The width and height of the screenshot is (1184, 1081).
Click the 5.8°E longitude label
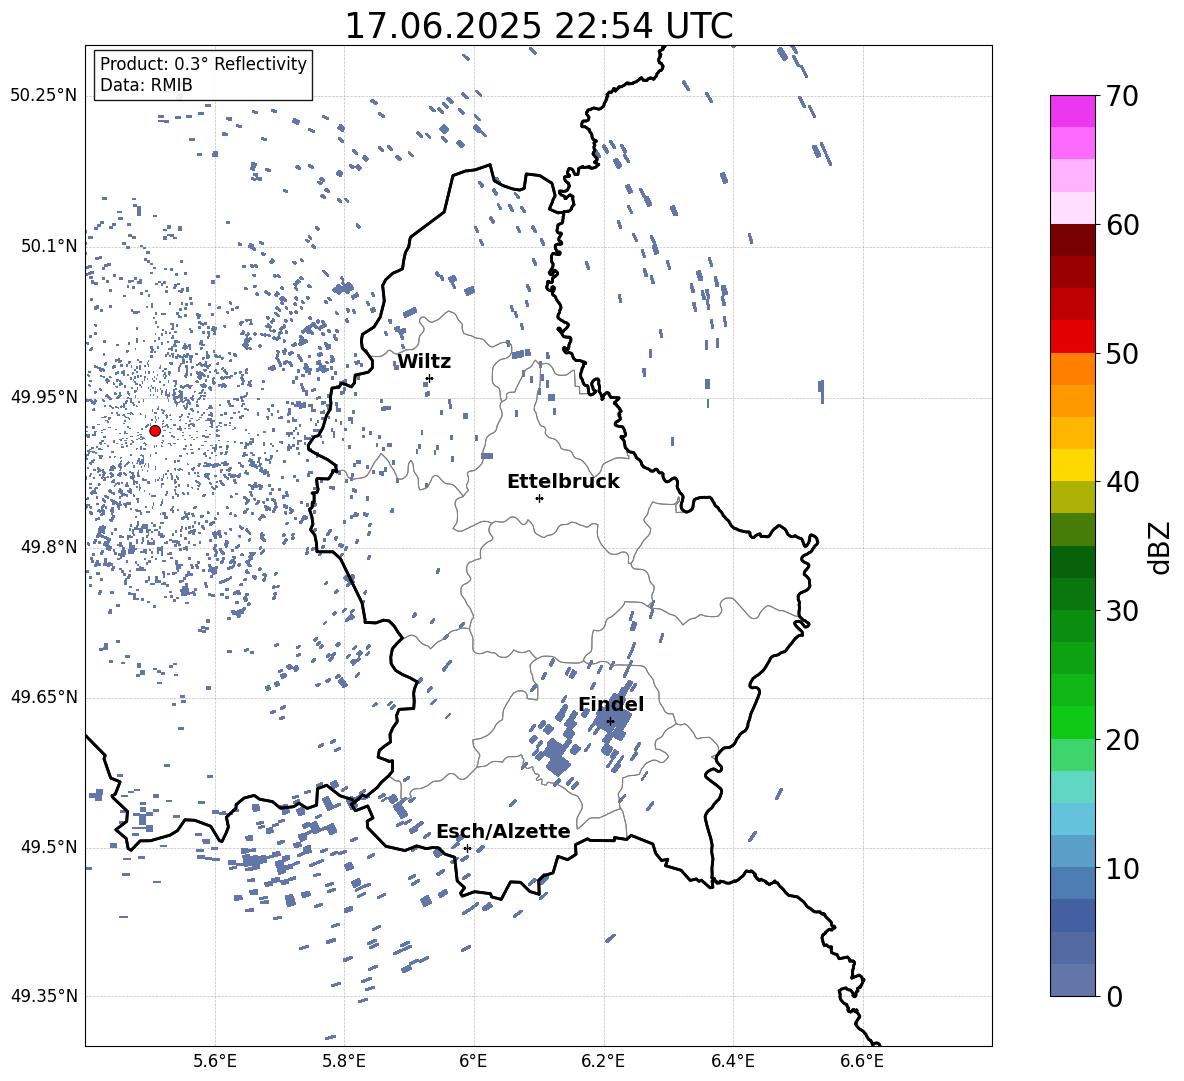click(x=344, y=1061)
